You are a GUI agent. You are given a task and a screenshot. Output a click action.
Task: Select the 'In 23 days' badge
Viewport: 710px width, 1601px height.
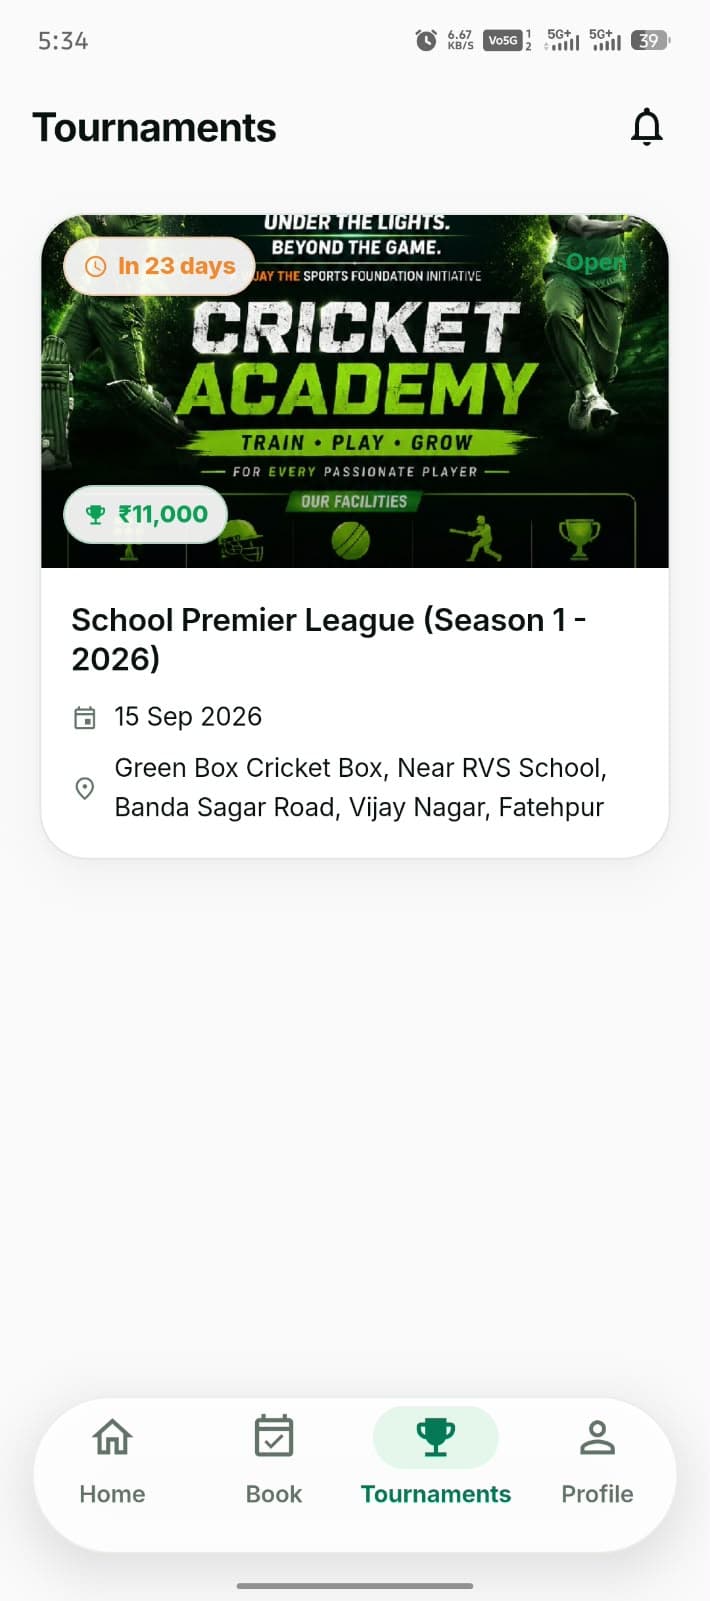click(160, 266)
